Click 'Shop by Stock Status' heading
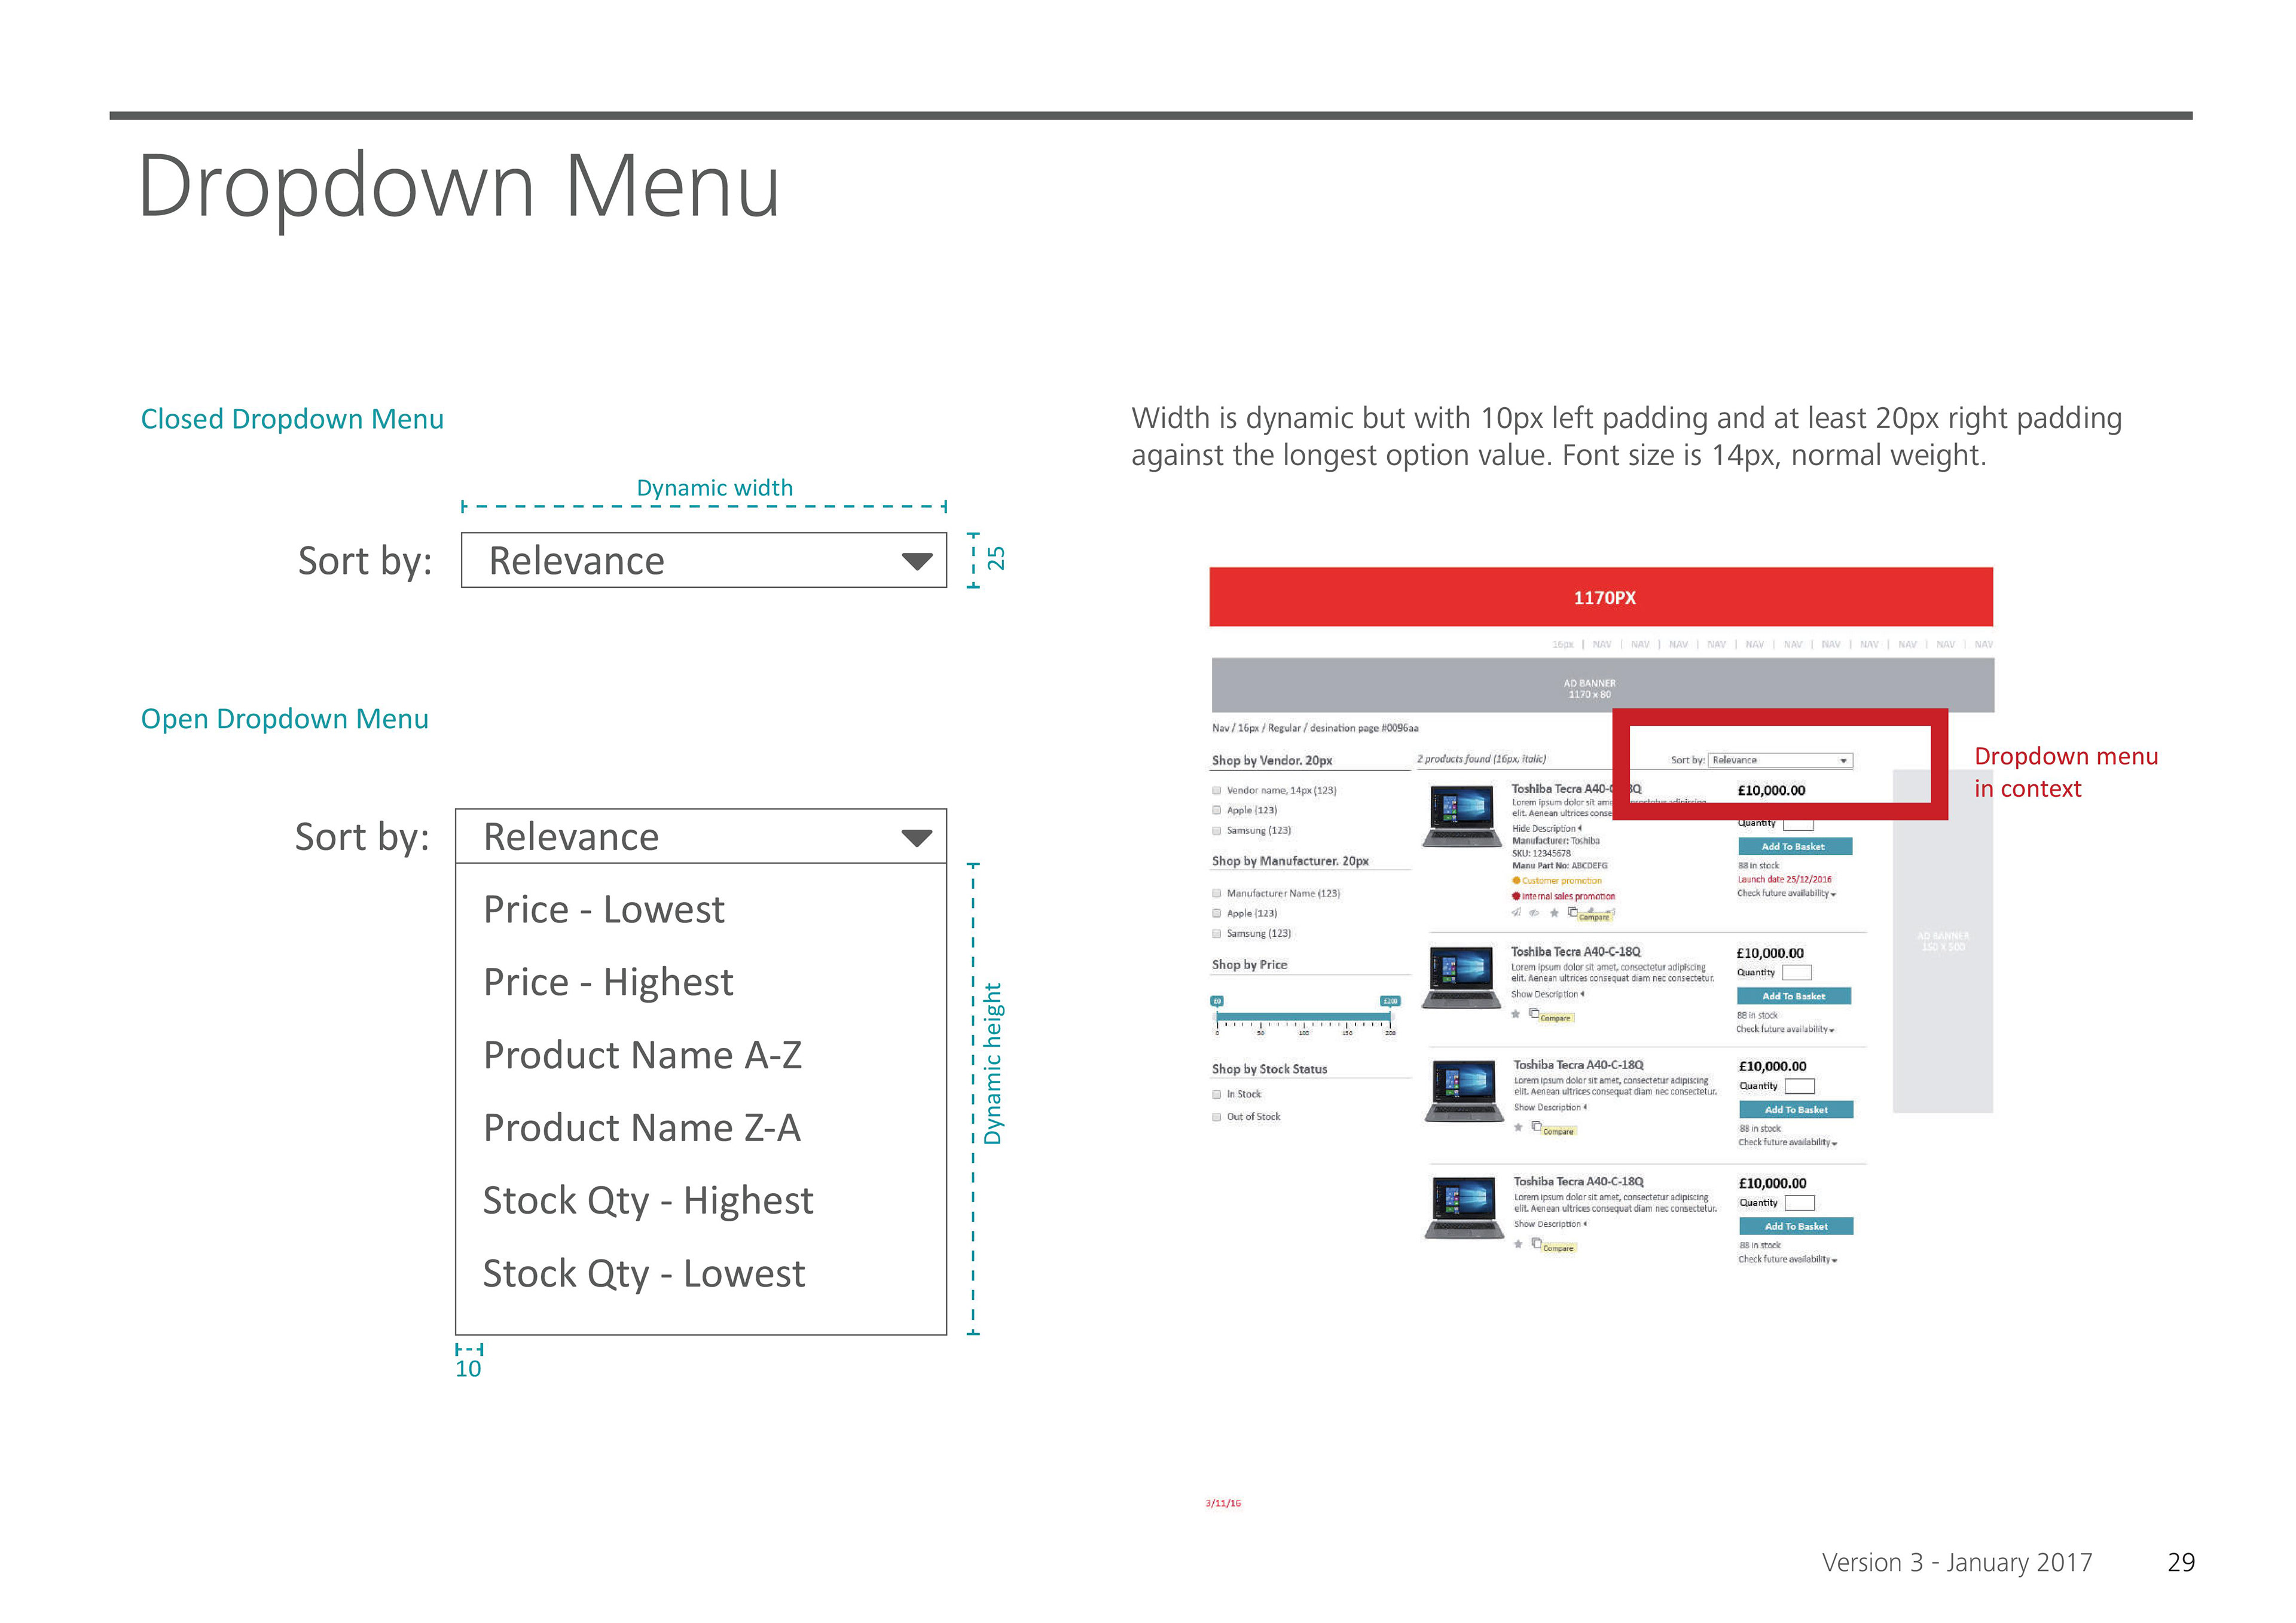 point(1270,1069)
